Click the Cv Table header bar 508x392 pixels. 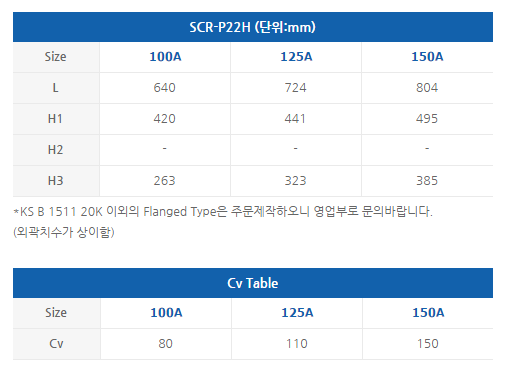click(253, 283)
